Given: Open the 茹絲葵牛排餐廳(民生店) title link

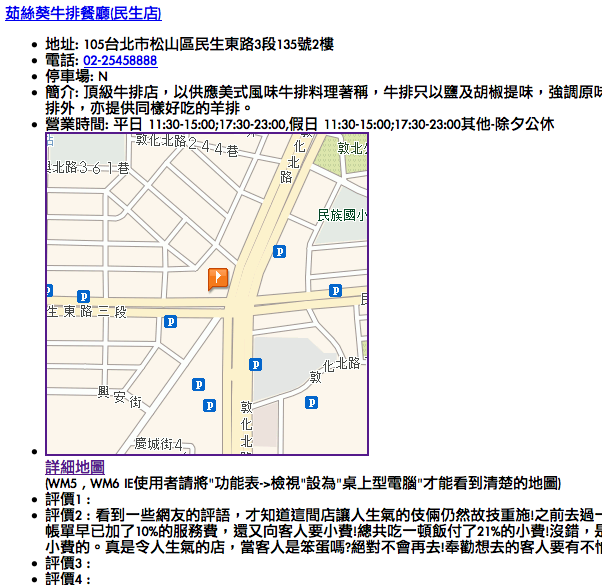Looking at the screenshot, I should pos(83,13).
